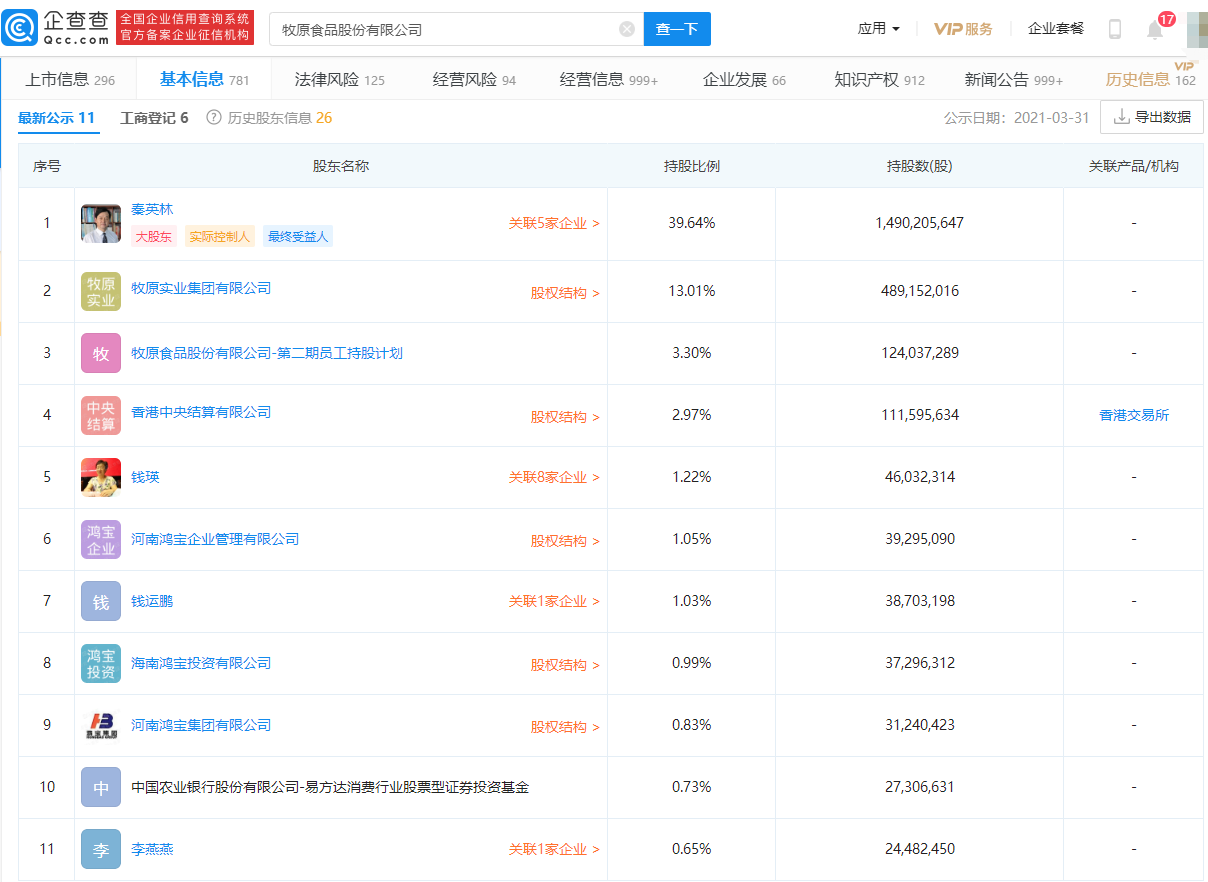Click the 实际控制人 tag

click(220, 237)
